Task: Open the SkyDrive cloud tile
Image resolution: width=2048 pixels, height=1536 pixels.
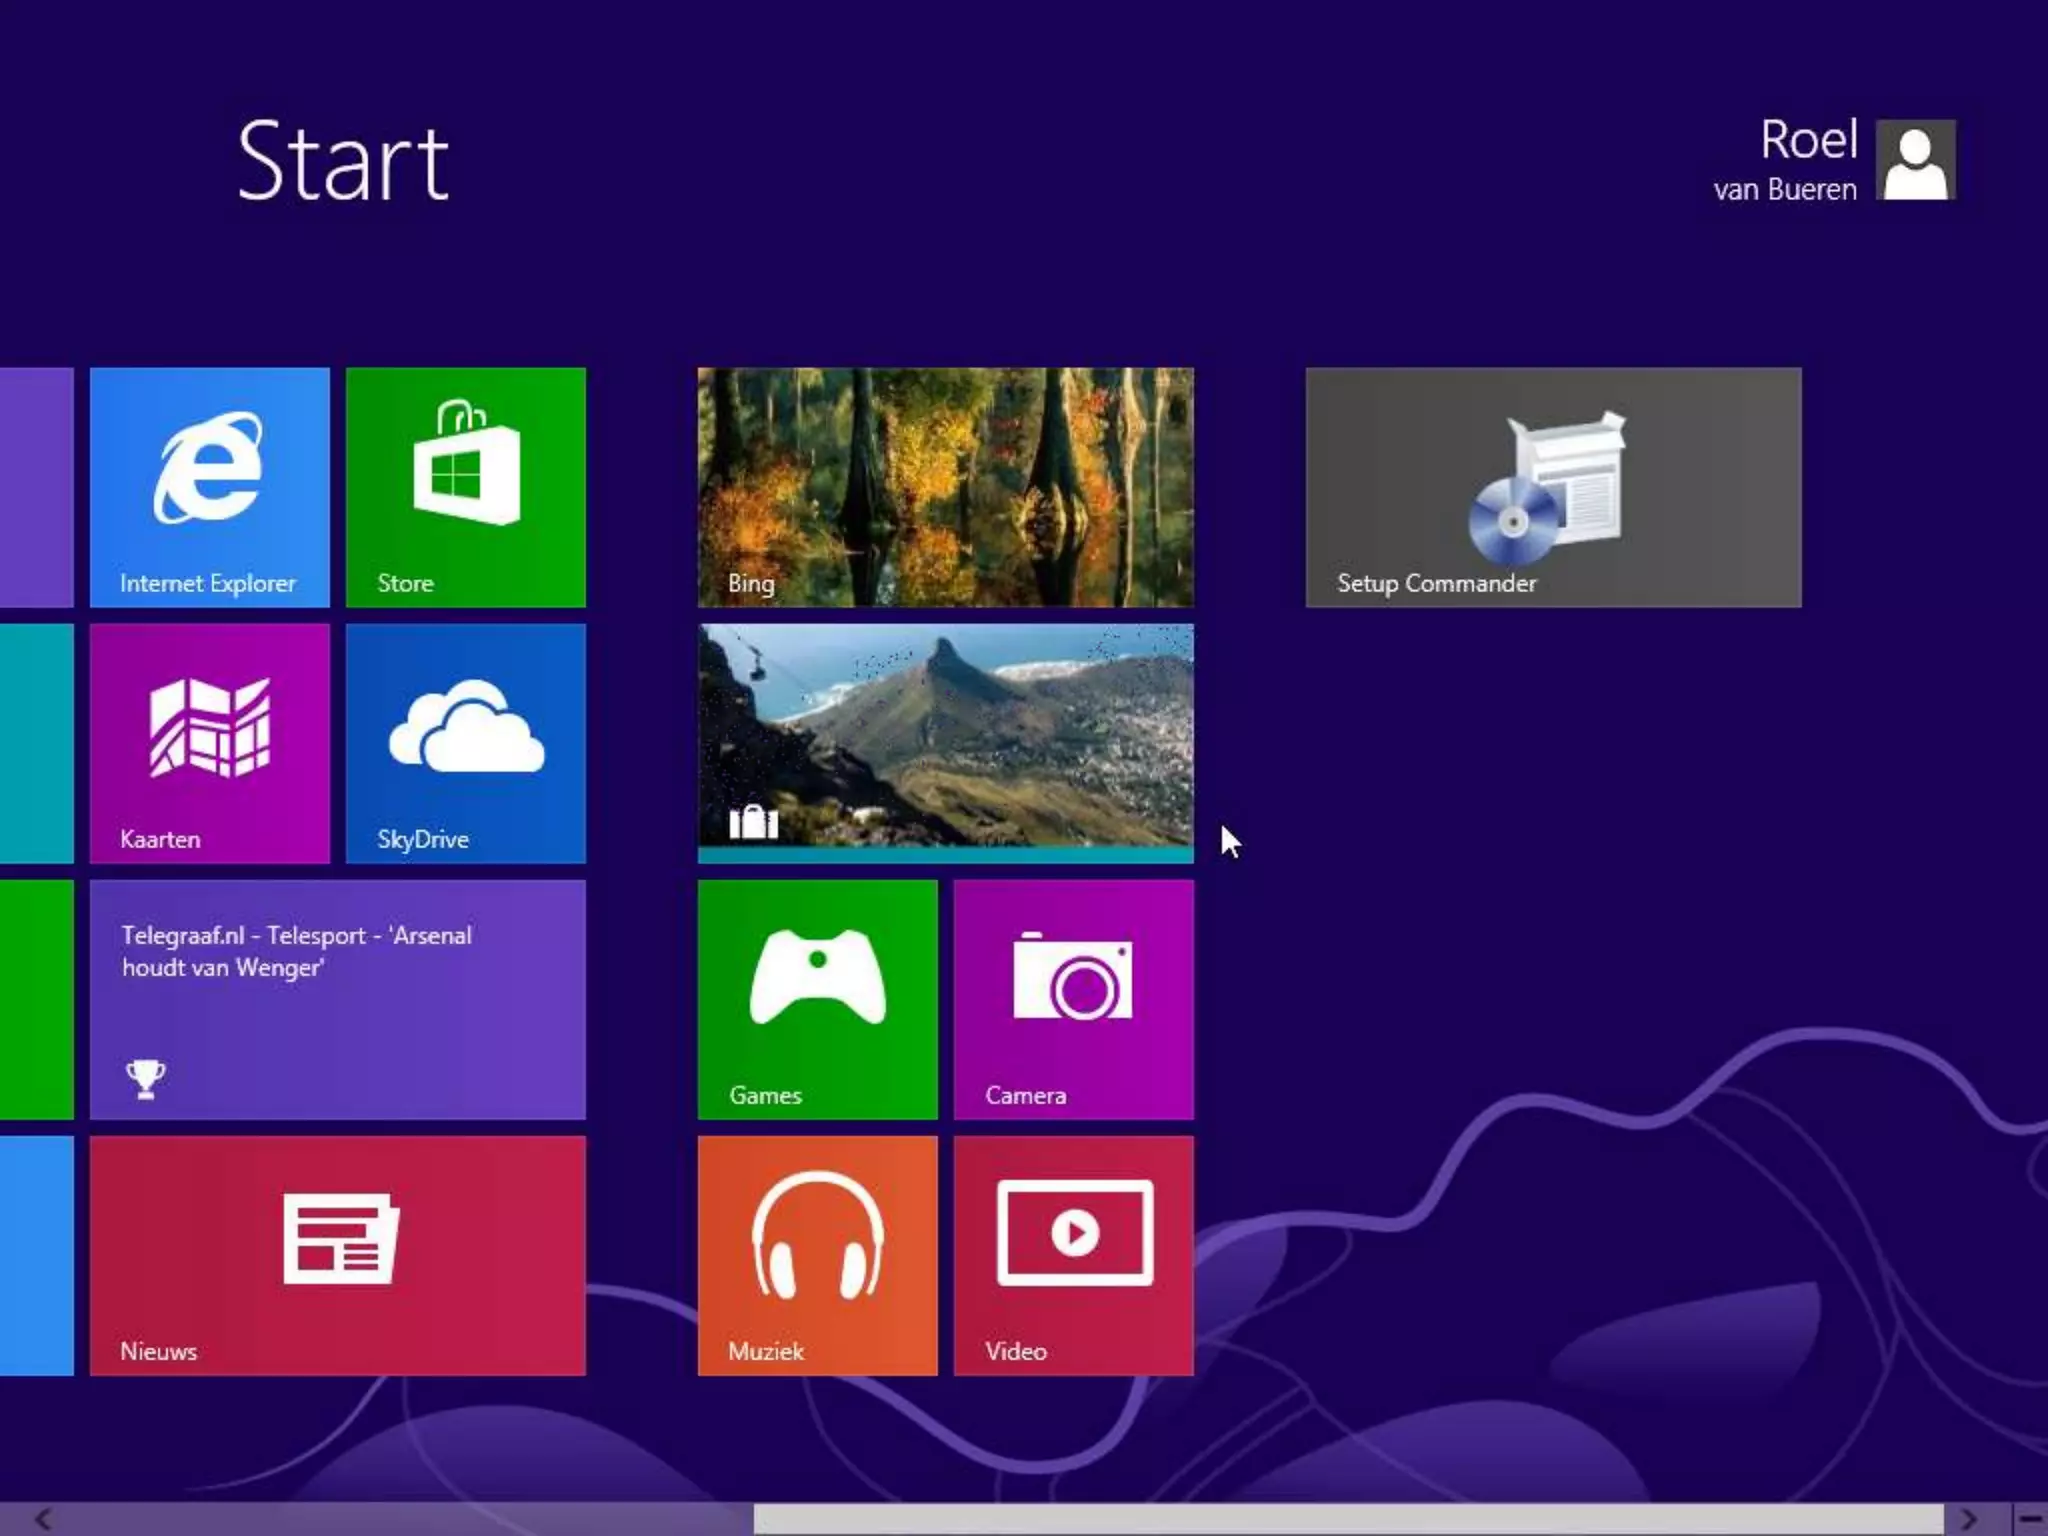Action: pos(466,743)
